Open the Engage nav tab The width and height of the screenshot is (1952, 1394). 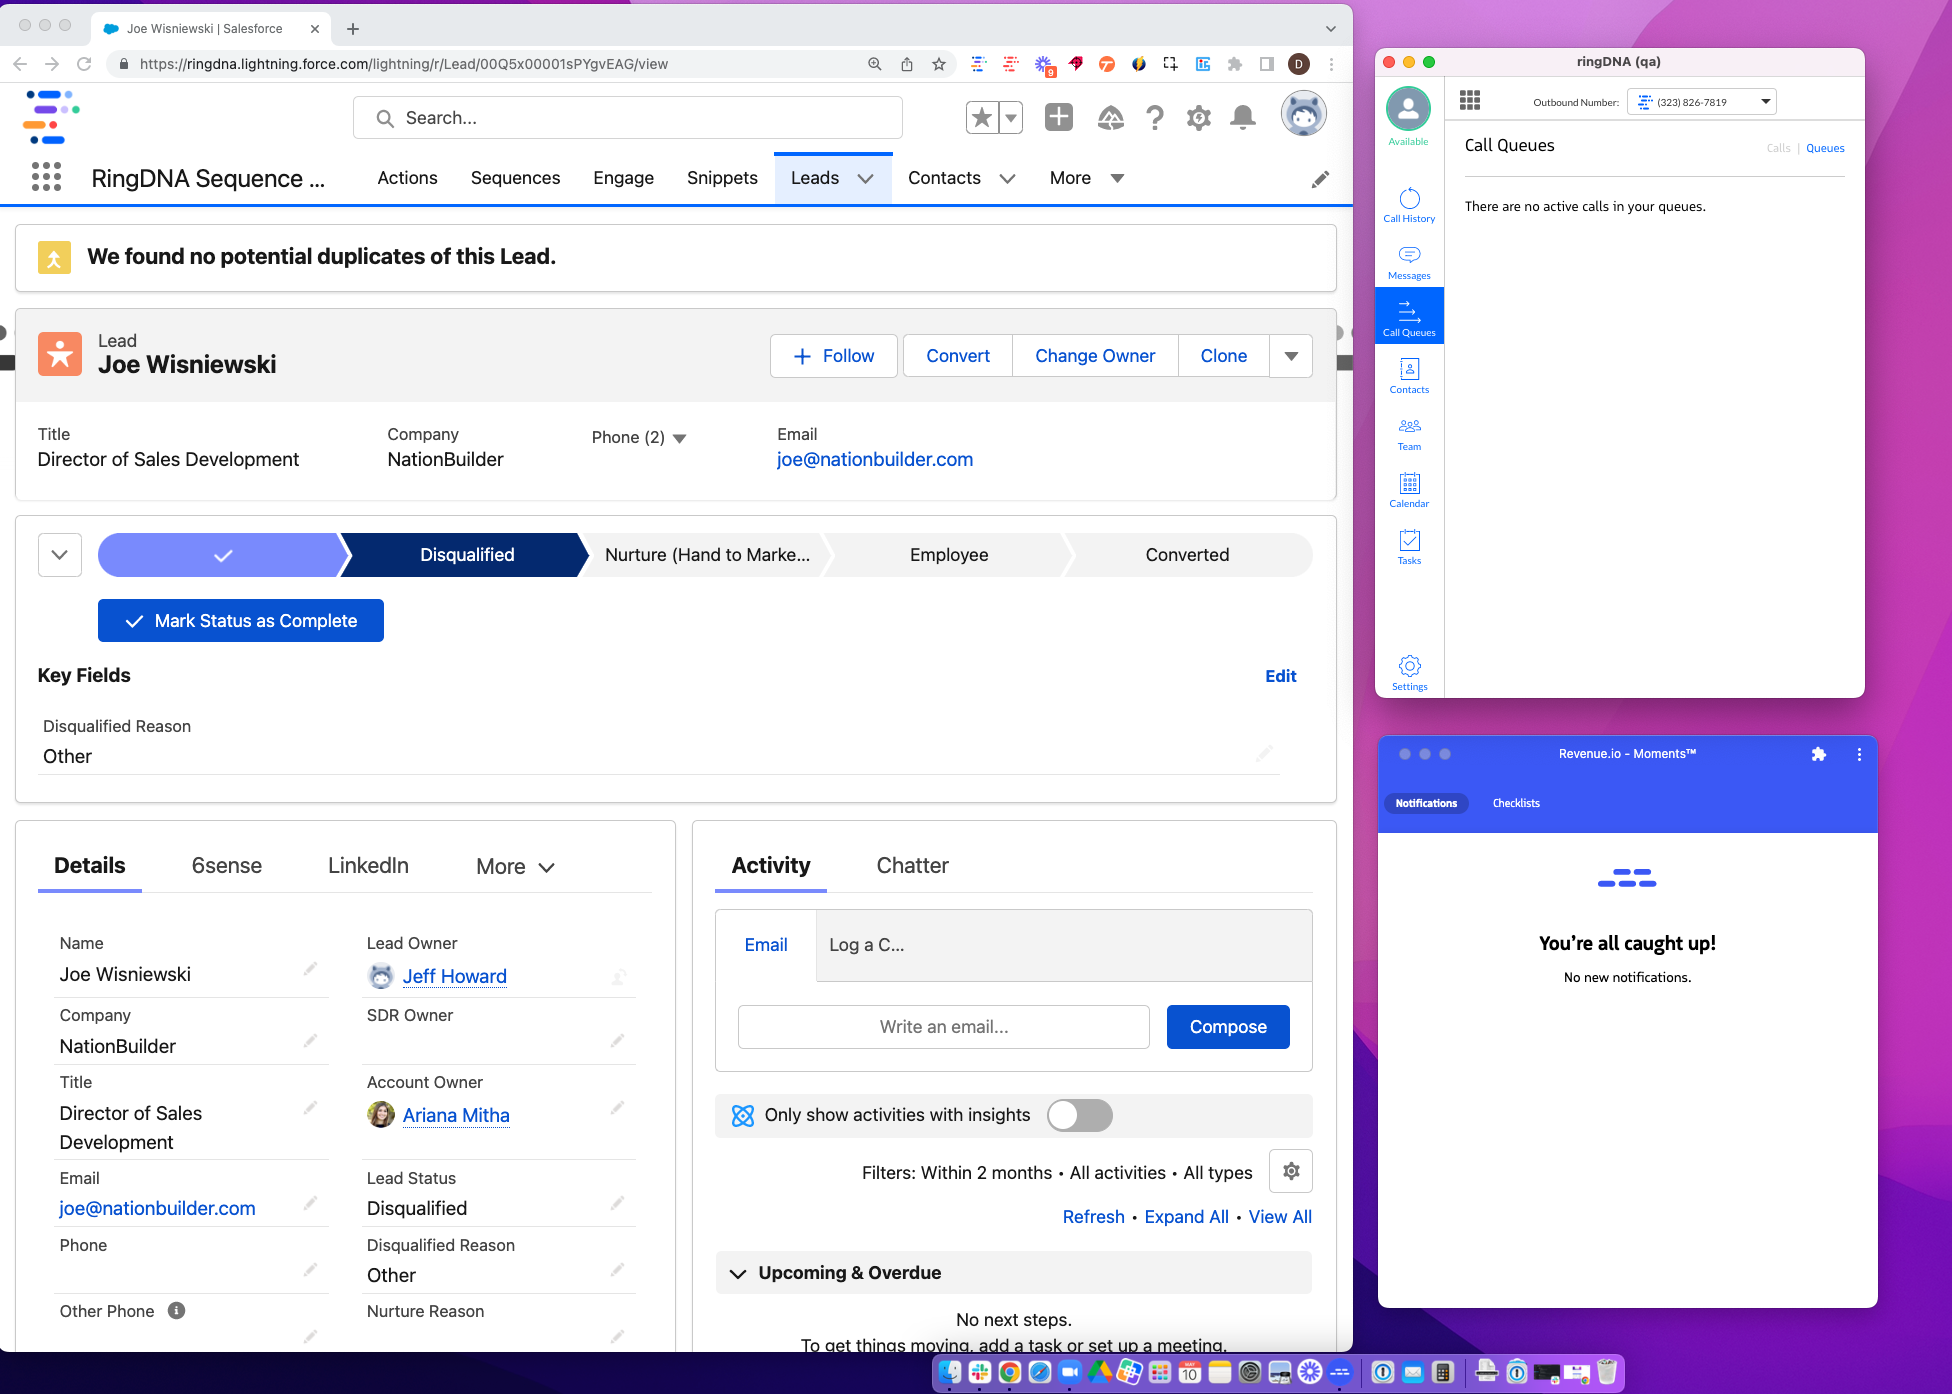623,178
